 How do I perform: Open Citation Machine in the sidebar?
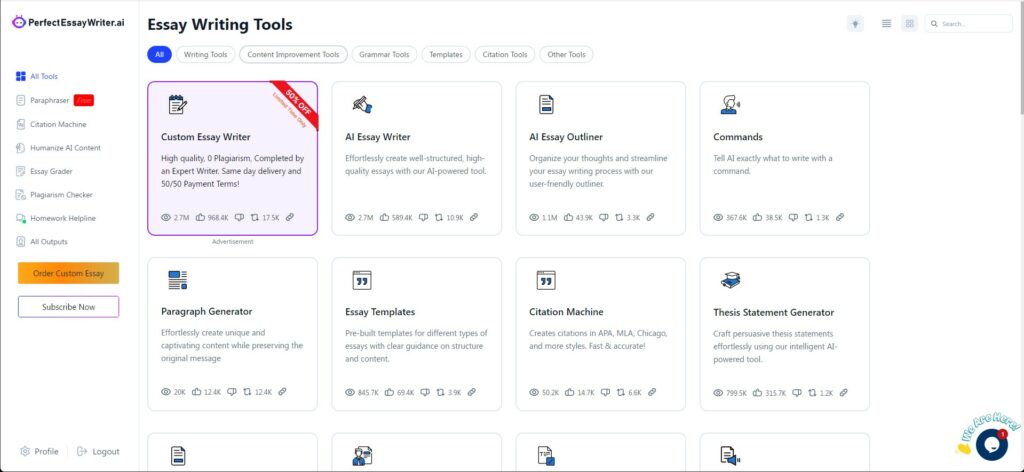tap(51, 124)
